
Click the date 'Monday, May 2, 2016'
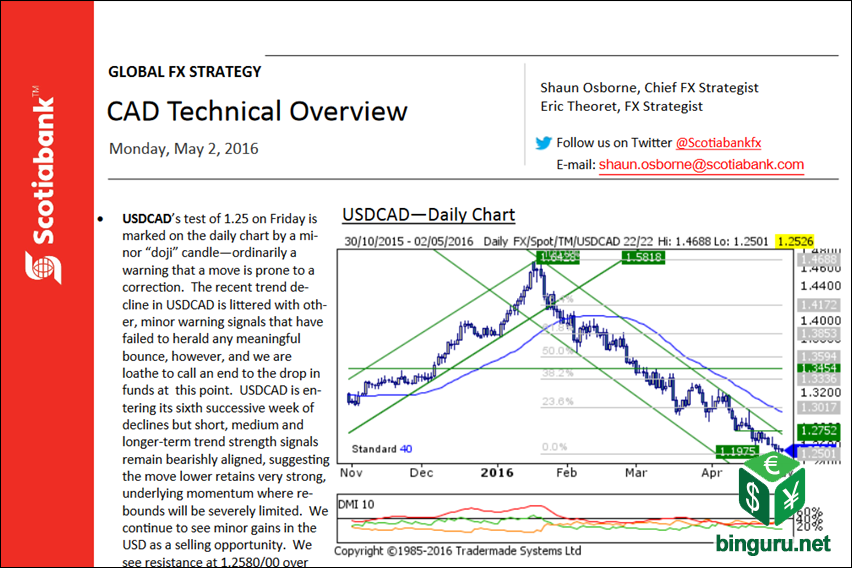coord(184,149)
